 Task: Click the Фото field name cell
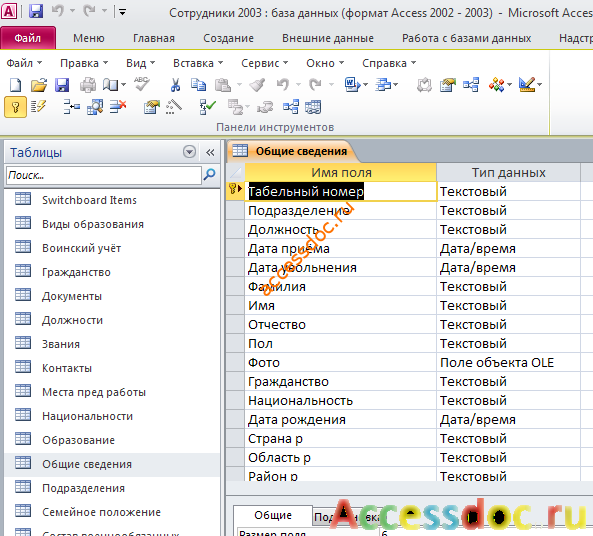[x=340, y=362]
